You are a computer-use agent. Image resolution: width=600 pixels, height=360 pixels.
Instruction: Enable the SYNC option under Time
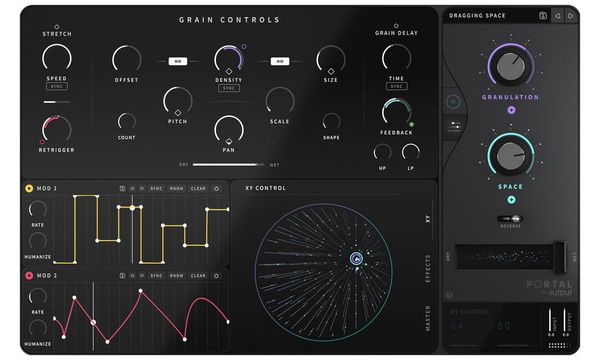pos(396,86)
